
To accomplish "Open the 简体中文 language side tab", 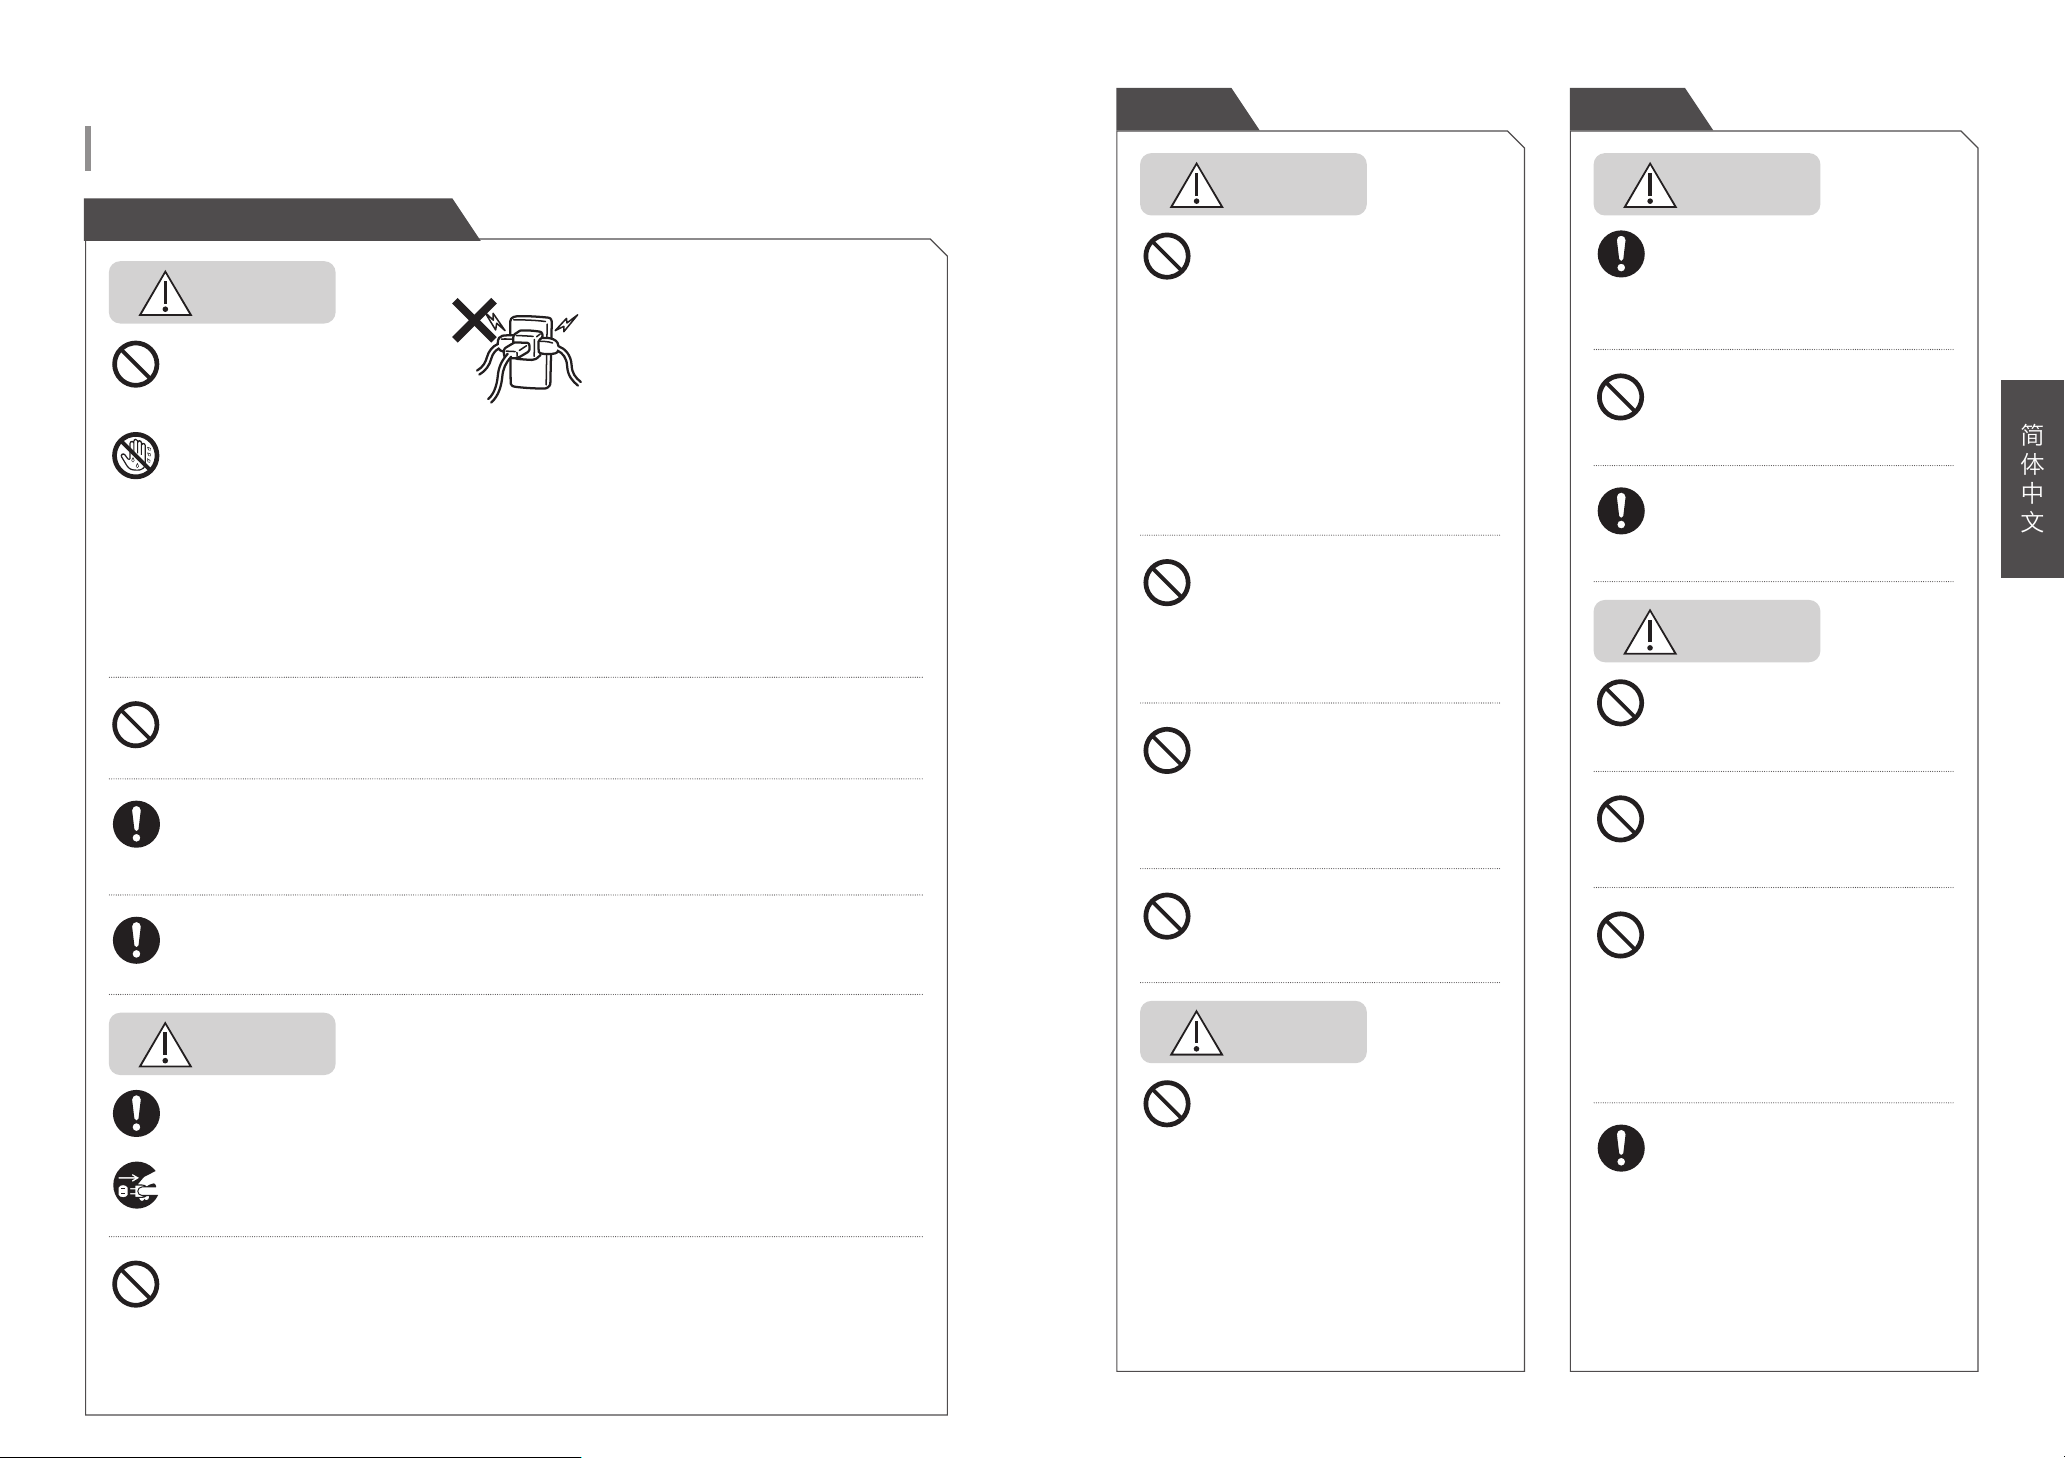I will (x=2032, y=479).
